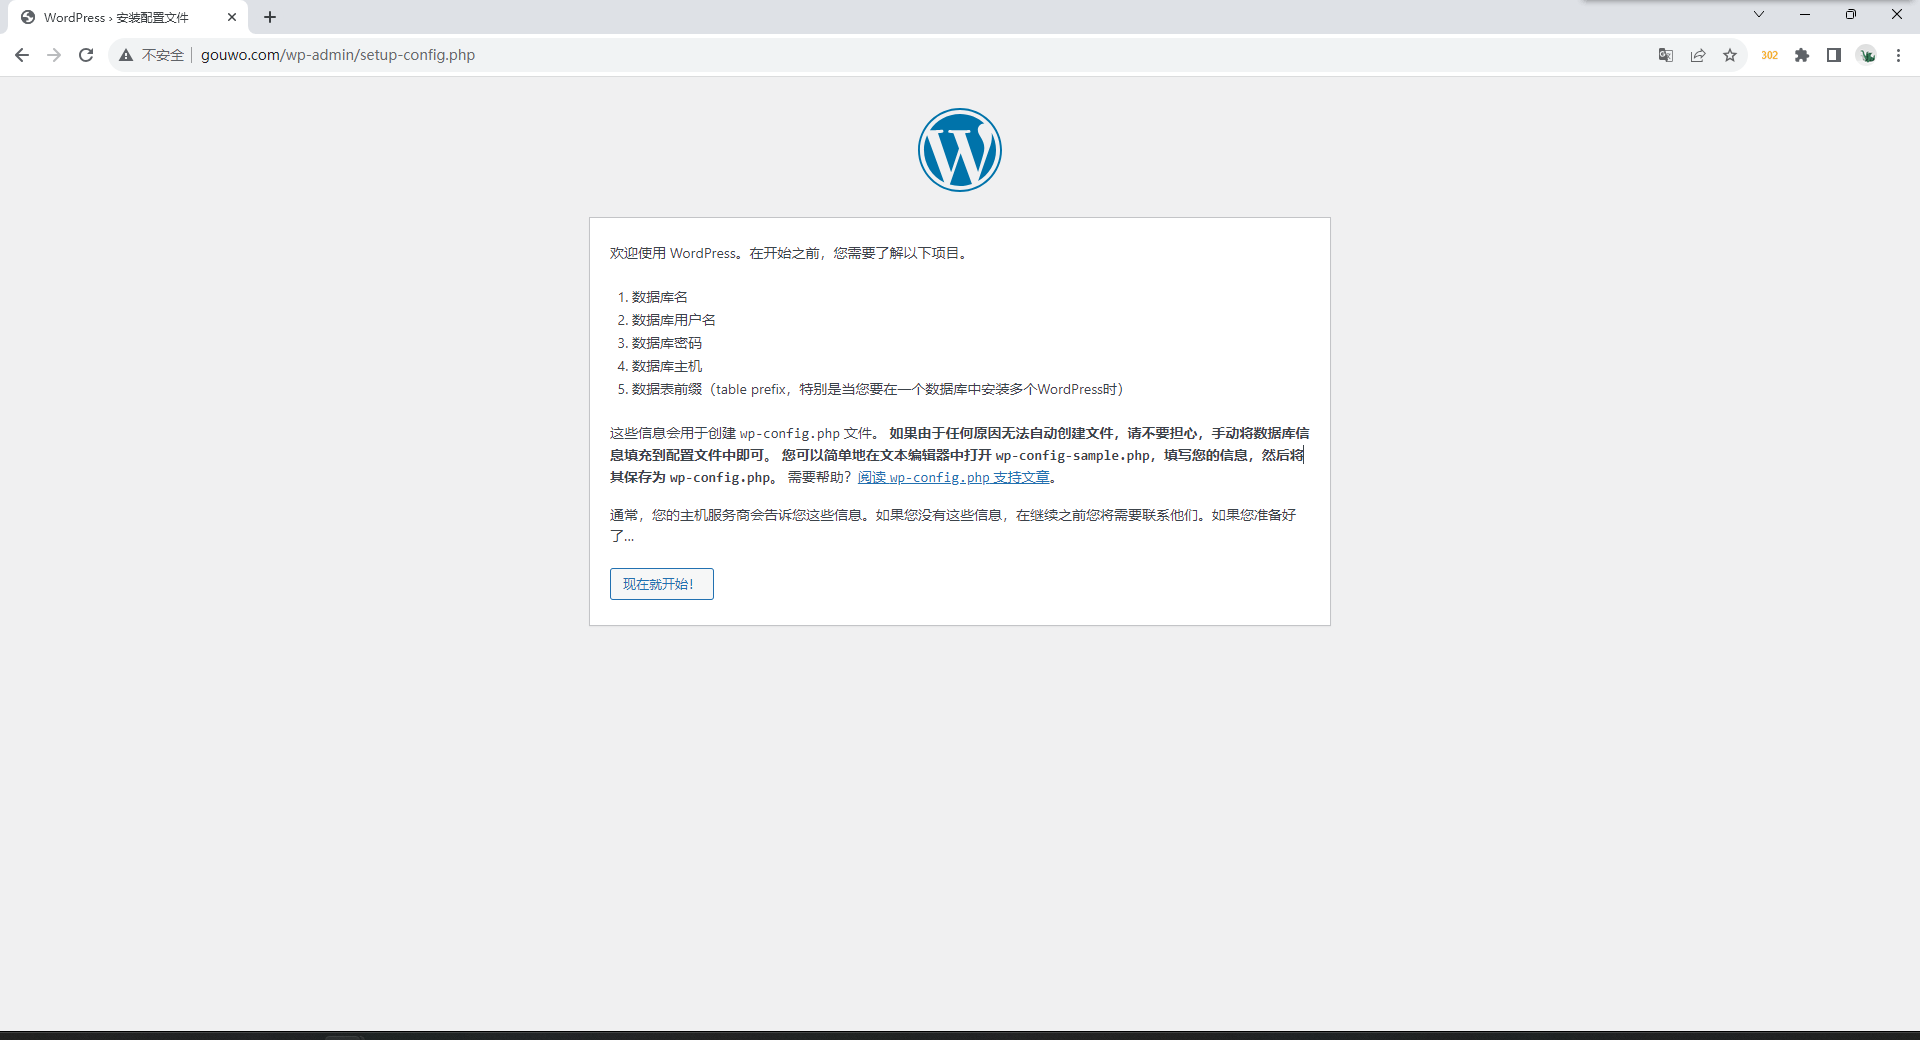View the not-secure site warning icon
Screen dimensions: 1920x1040
(126, 55)
